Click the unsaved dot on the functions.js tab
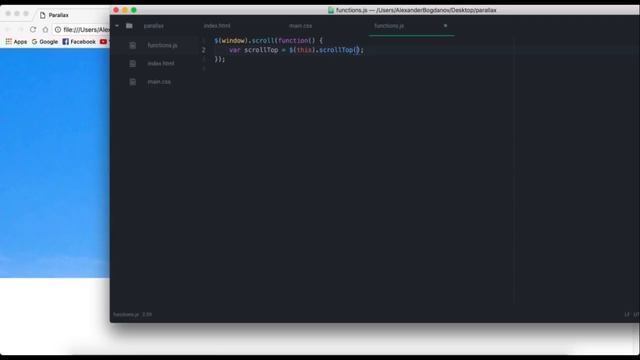Viewport: 640px width, 360px height. tap(445, 26)
